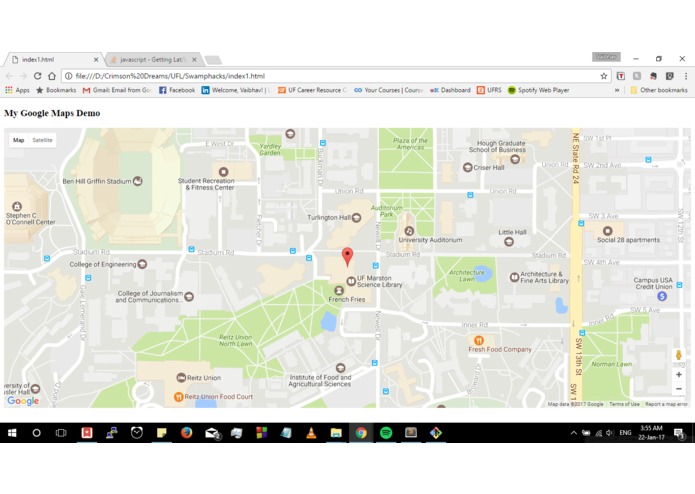695x494 pixels.
Task: Open Spotify Web Player bookmark
Action: [x=539, y=90]
